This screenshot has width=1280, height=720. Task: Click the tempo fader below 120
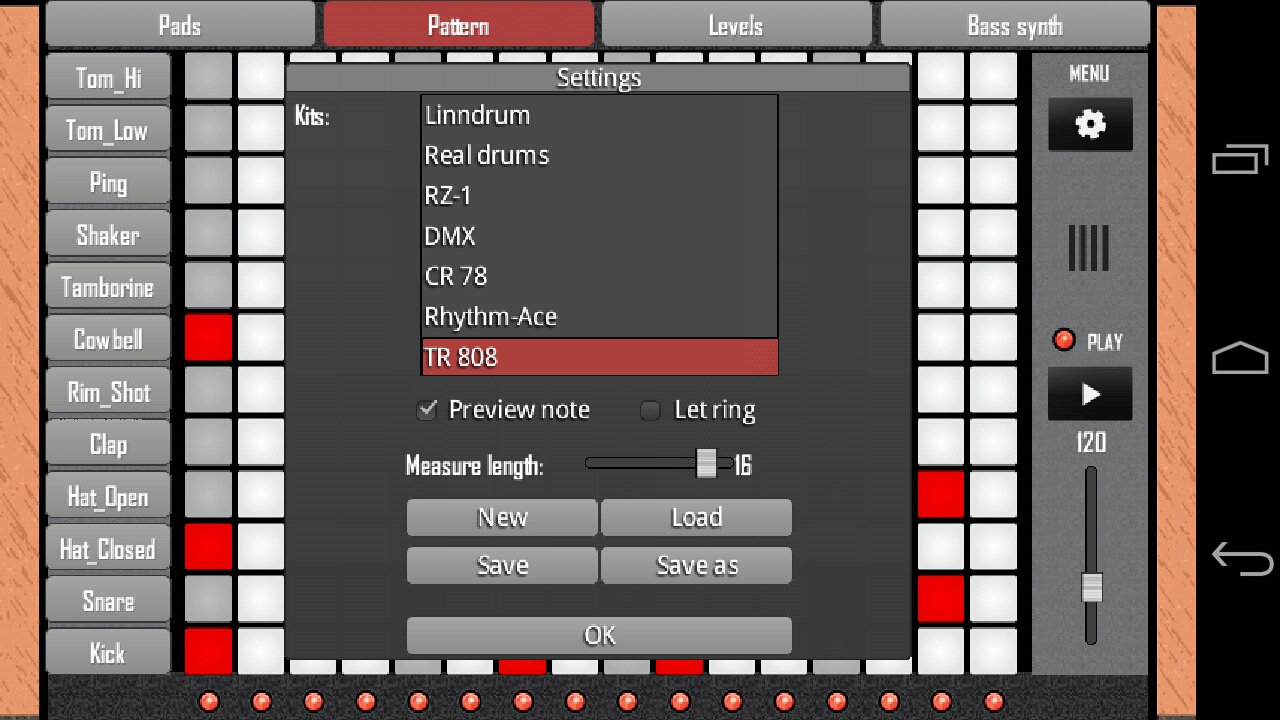[1089, 588]
